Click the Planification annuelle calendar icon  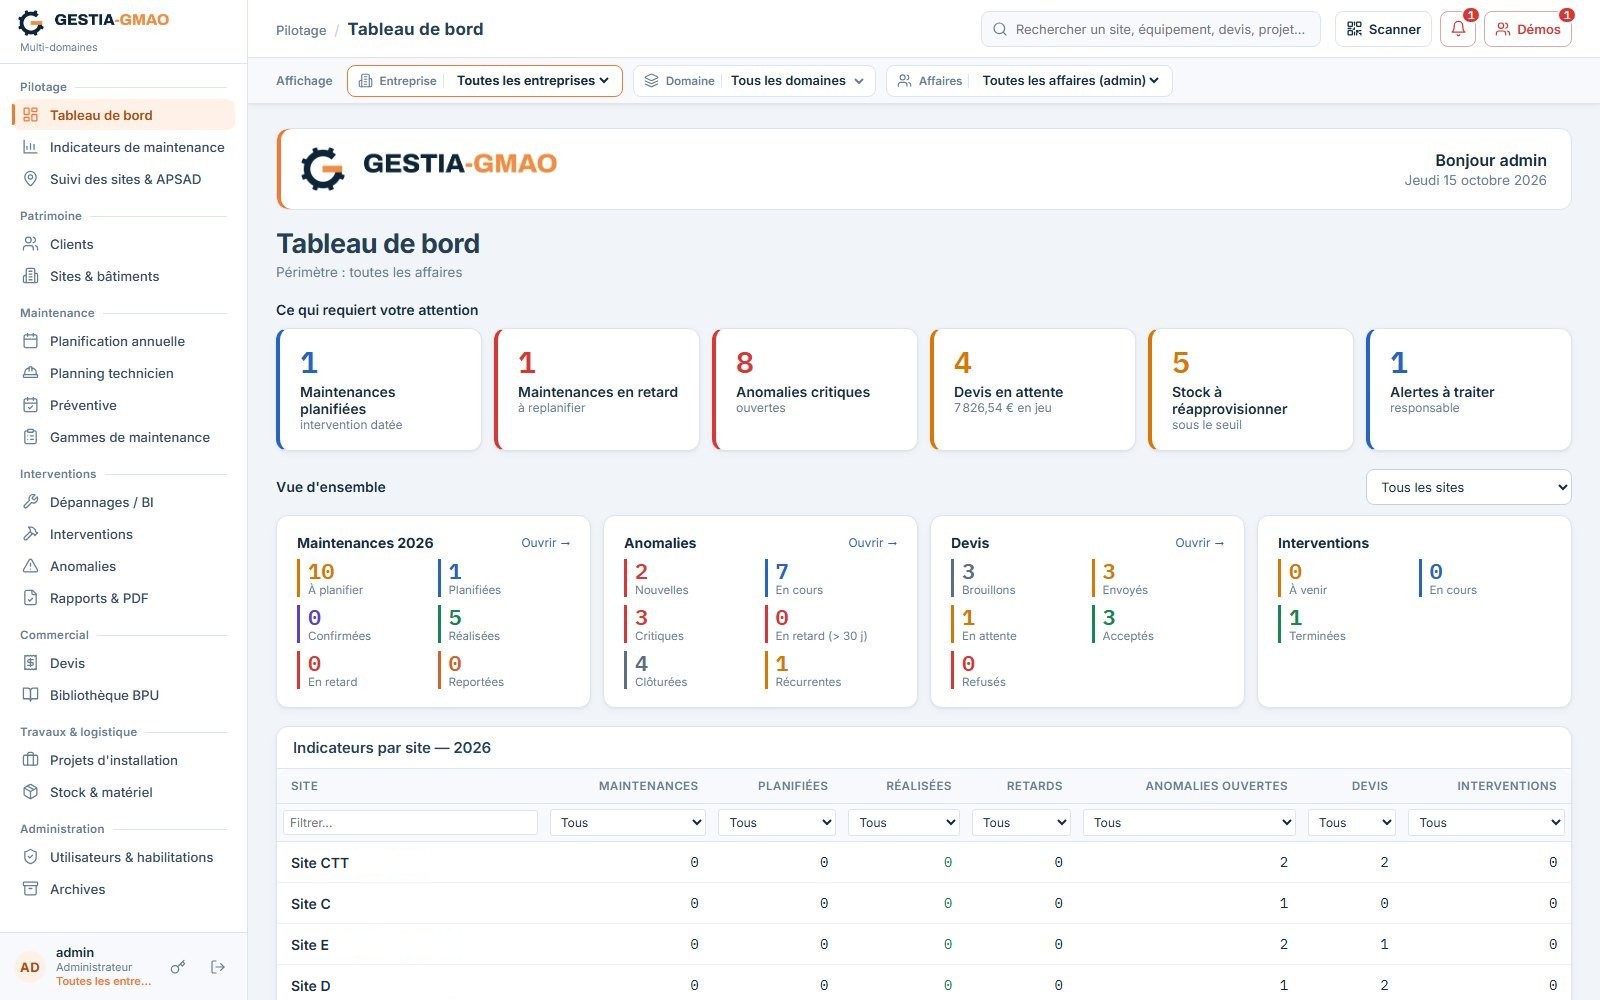(31, 341)
